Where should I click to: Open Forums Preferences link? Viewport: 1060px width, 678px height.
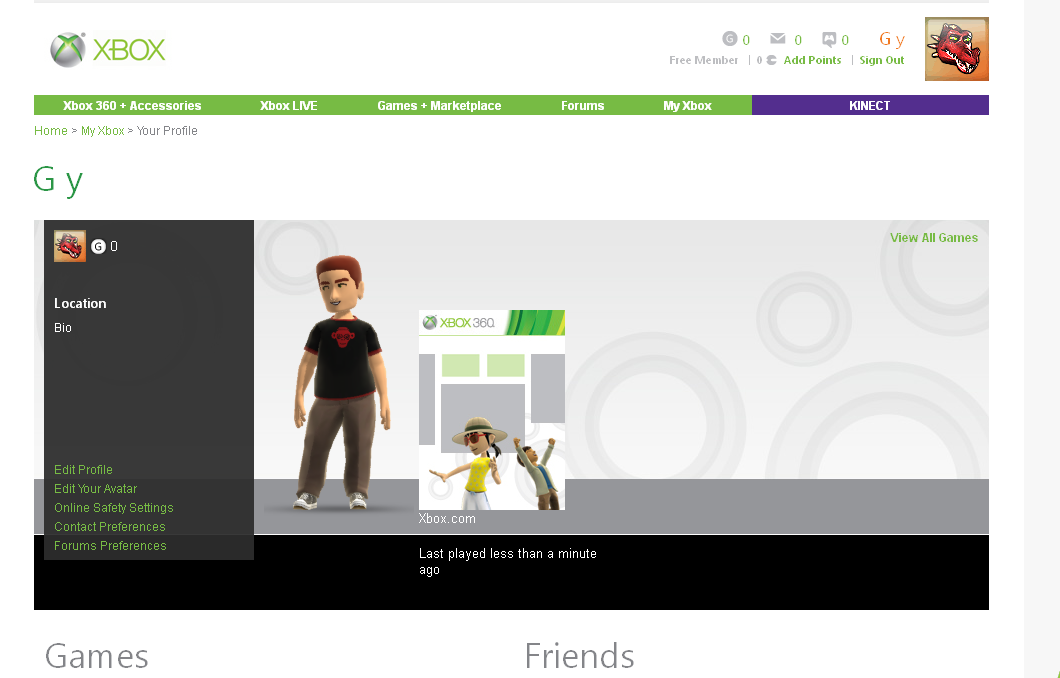[x=110, y=546]
